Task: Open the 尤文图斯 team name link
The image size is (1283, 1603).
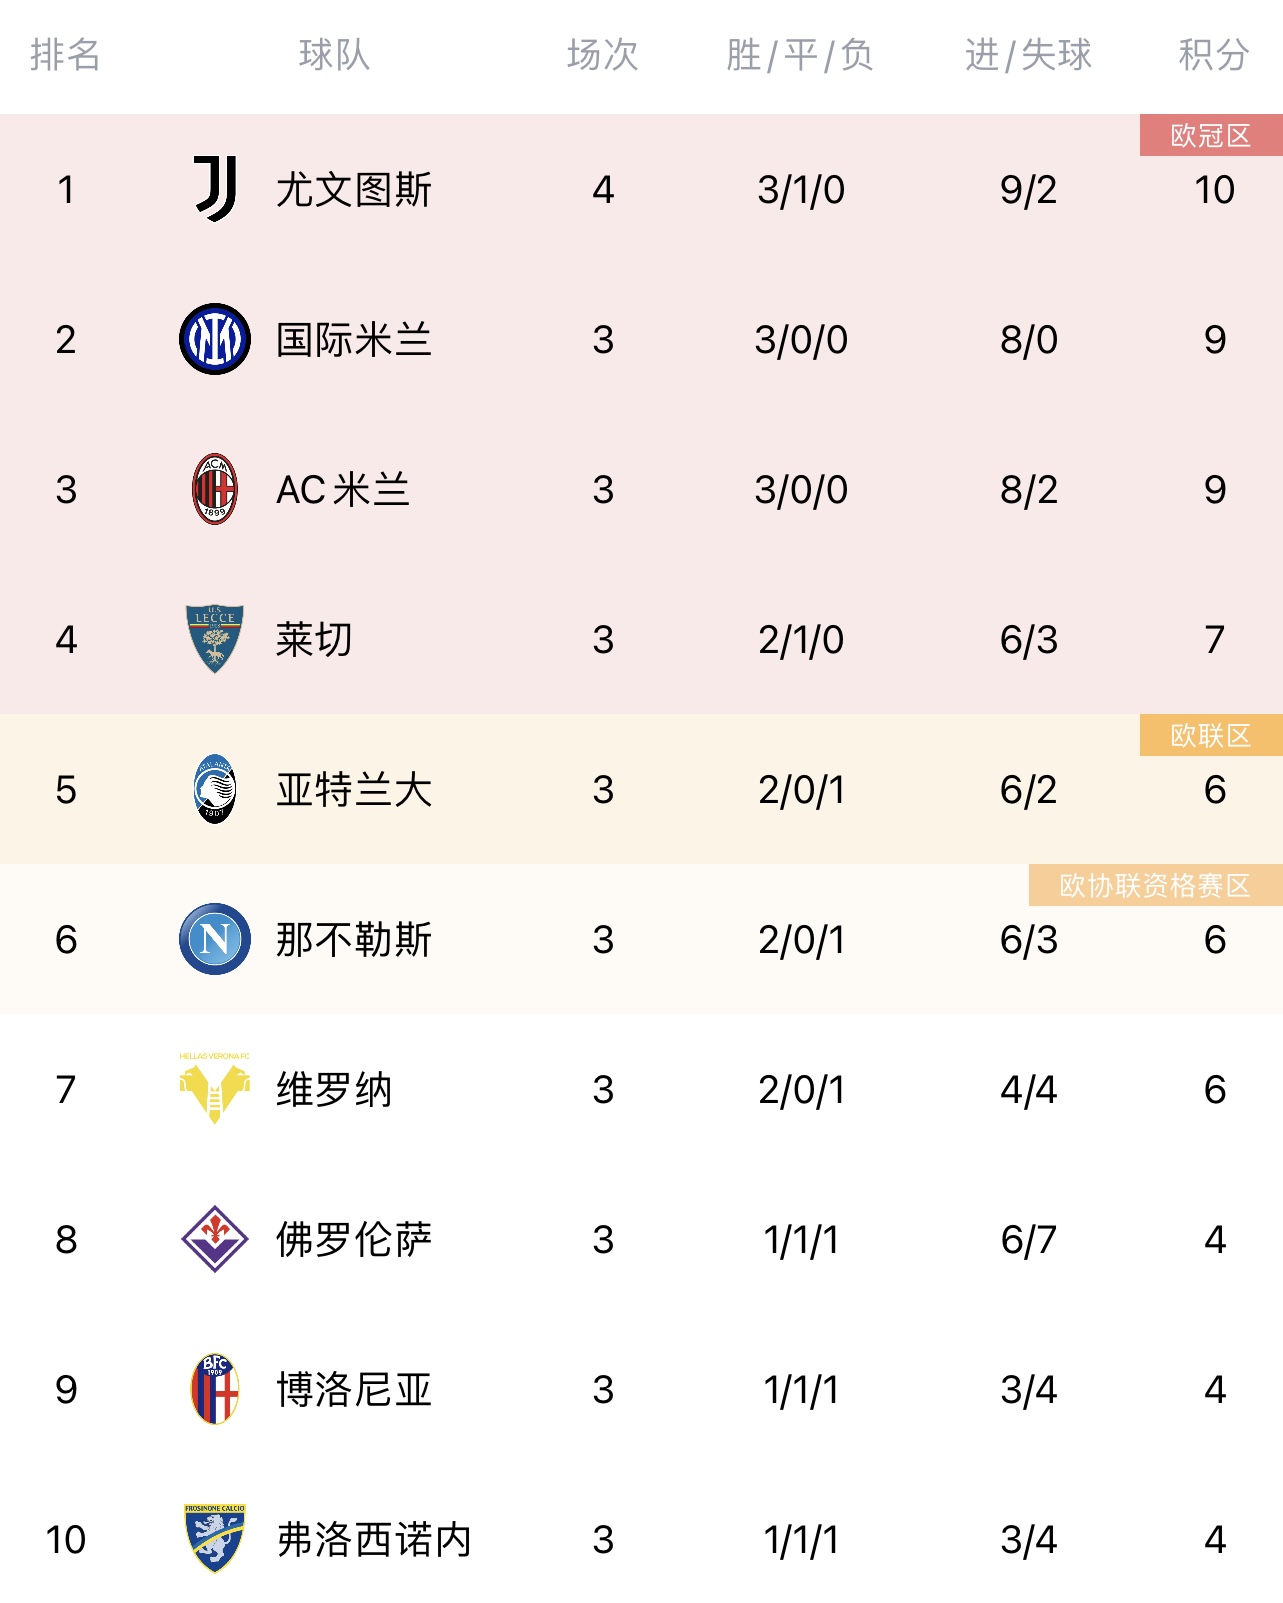Action: 354,190
